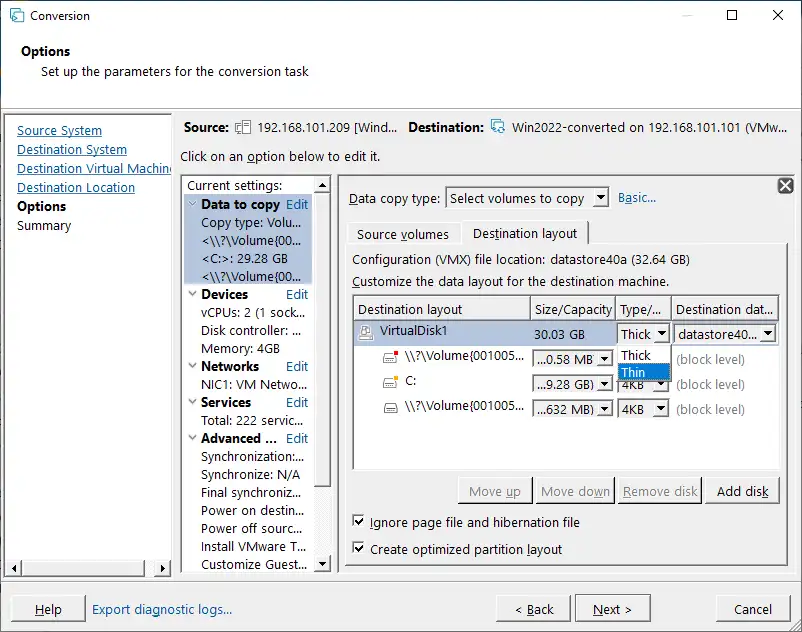The height and width of the screenshot is (632, 802).
Task: Edit the Devices settings
Action: tap(297, 295)
